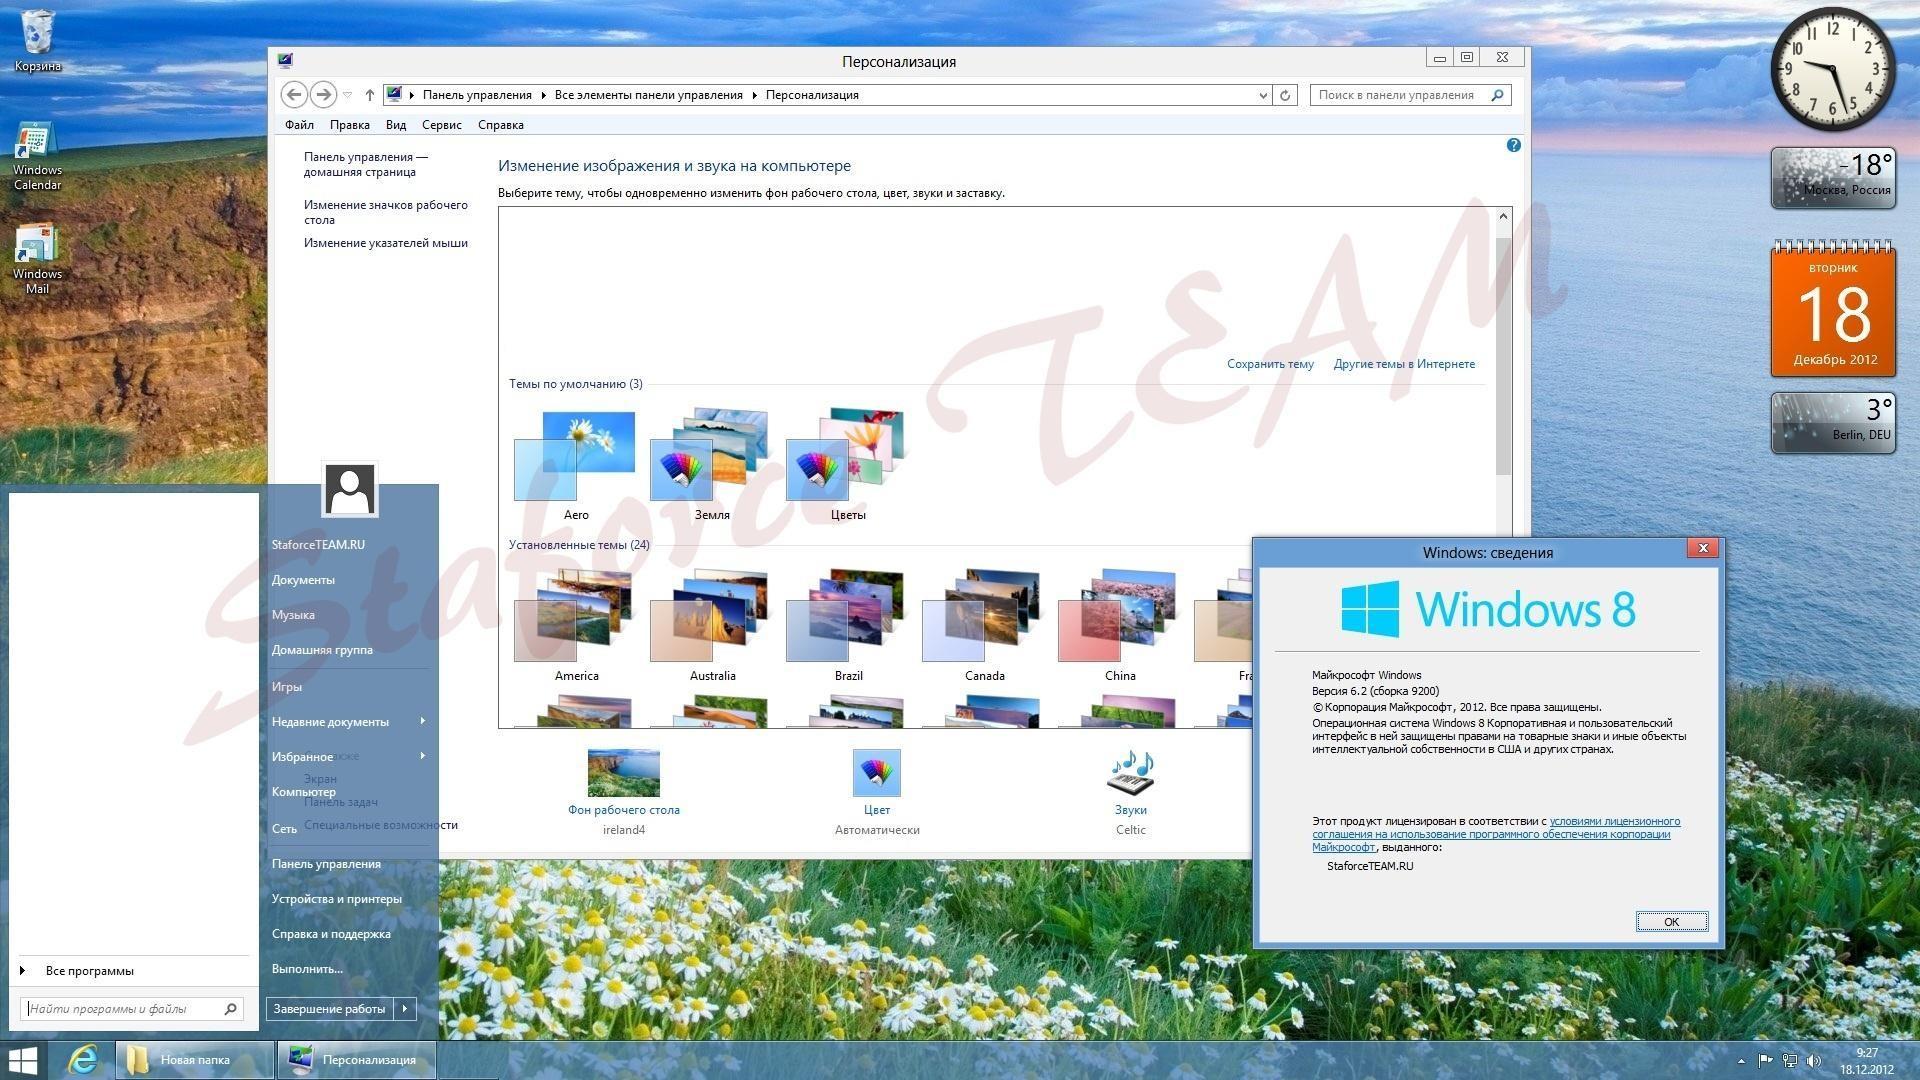
Task: Open Фон рабочего стола desktop background settings
Action: point(624,792)
